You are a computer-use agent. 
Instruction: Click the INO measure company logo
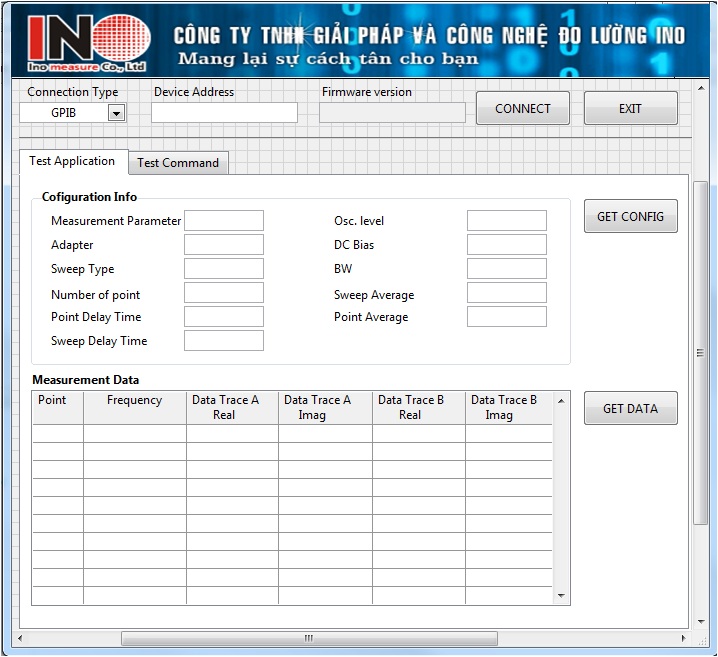coord(89,44)
